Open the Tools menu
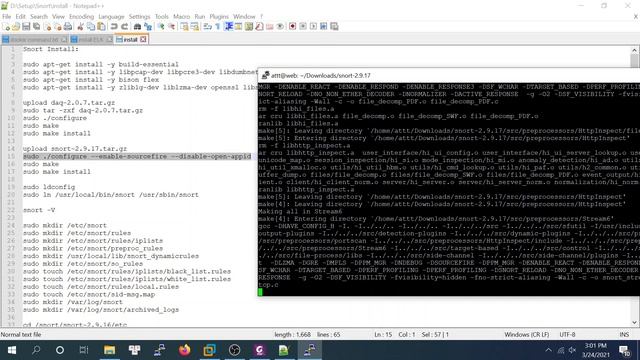640x360 pixels. tap(162, 16)
